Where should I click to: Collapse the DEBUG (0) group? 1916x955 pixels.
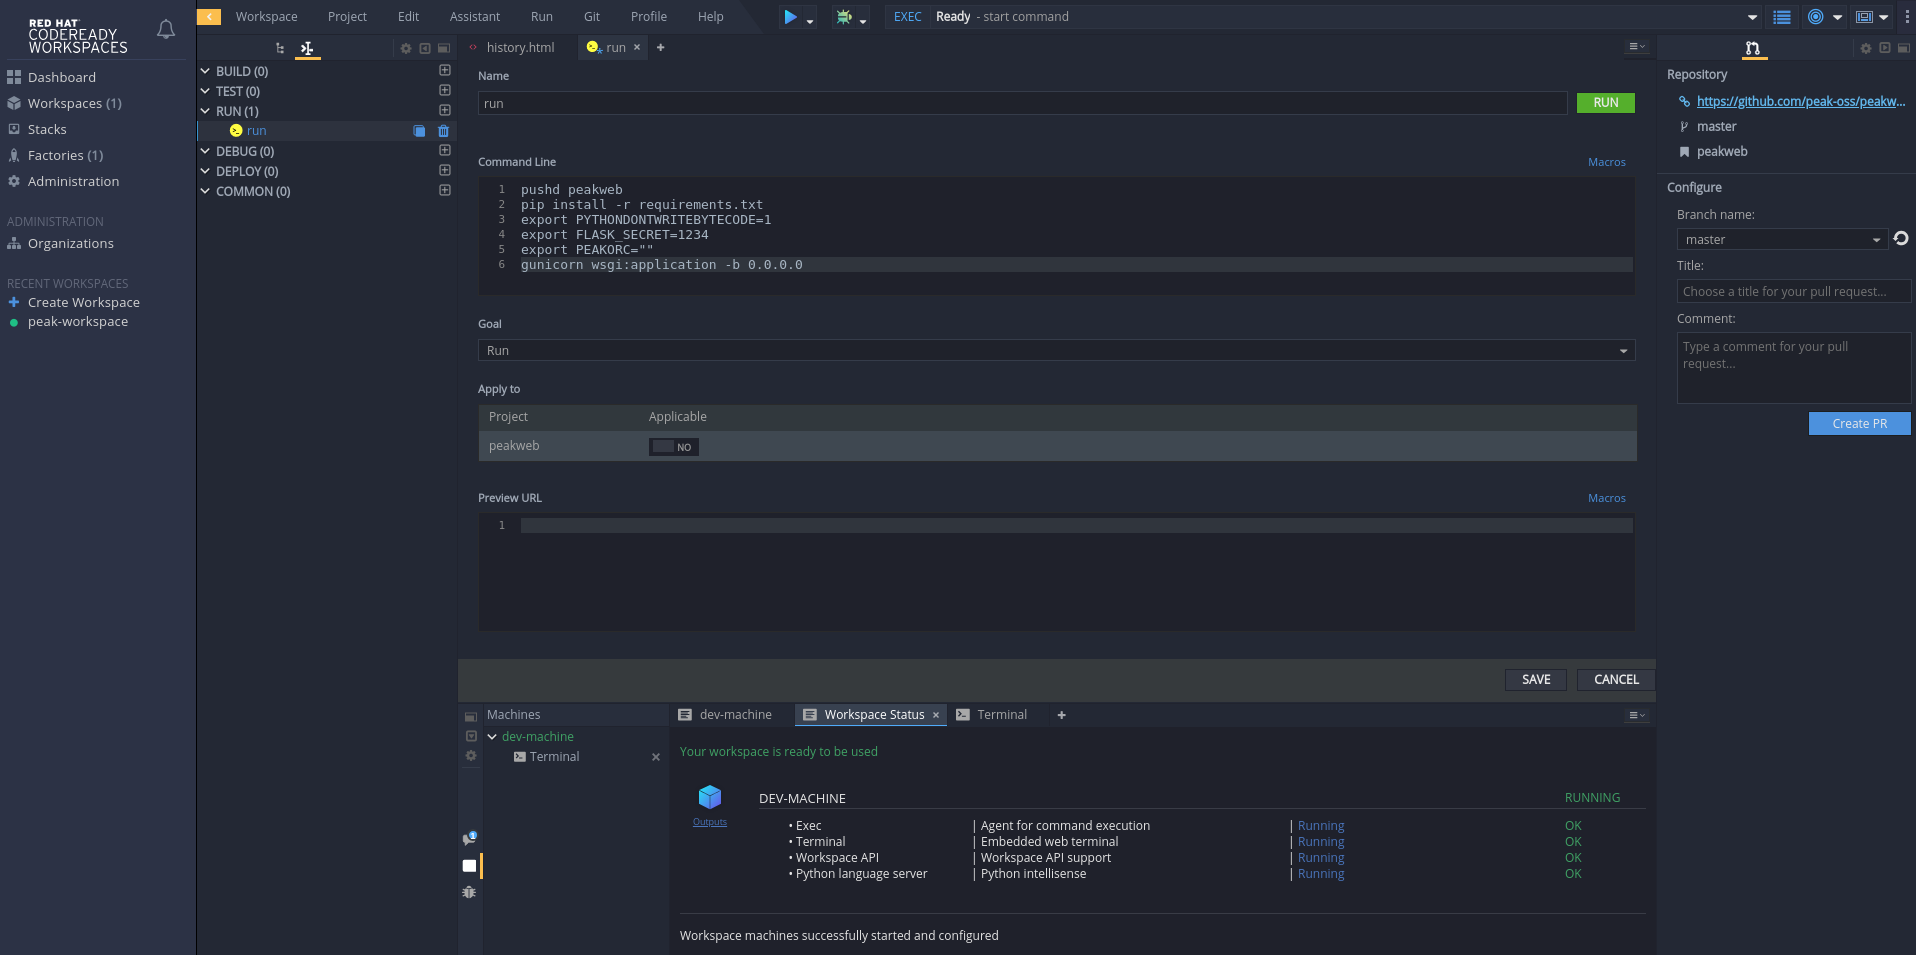pyautogui.click(x=205, y=151)
